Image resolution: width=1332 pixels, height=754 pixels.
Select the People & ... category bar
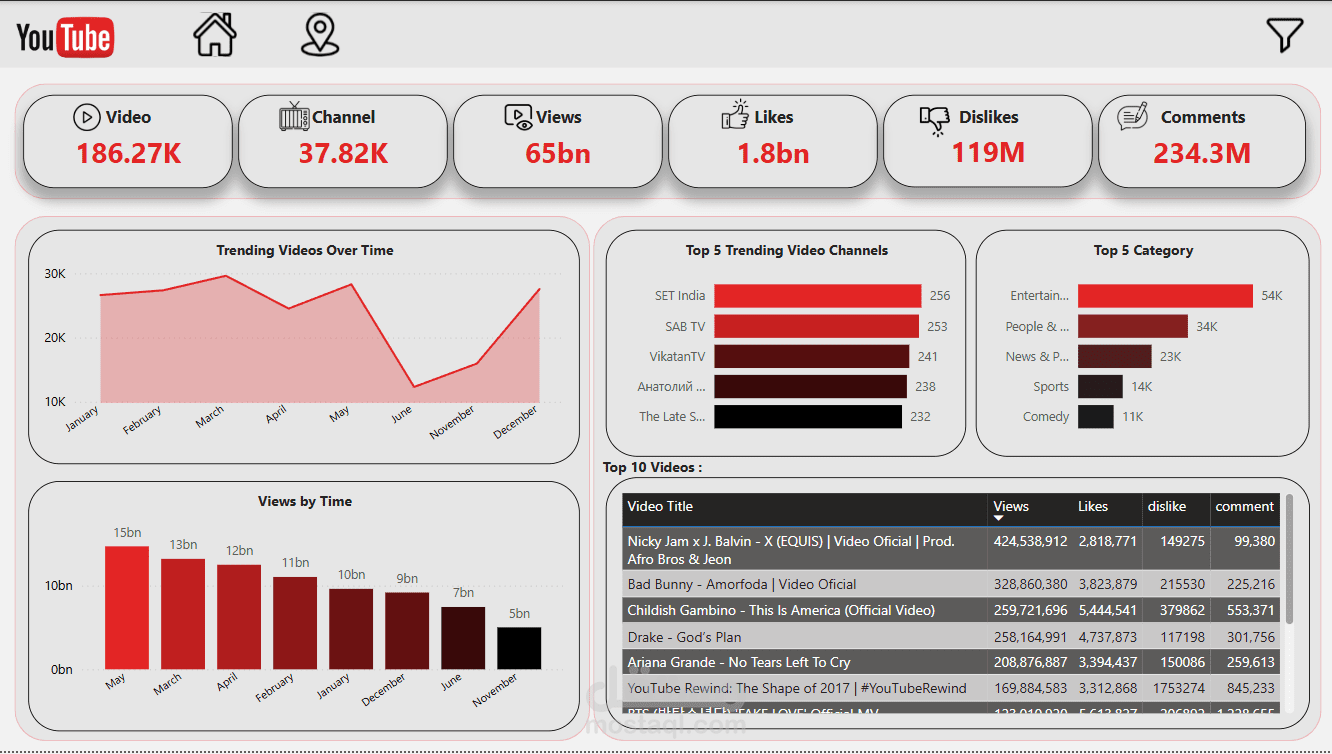pyautogui.click(x=1133, y=326)
